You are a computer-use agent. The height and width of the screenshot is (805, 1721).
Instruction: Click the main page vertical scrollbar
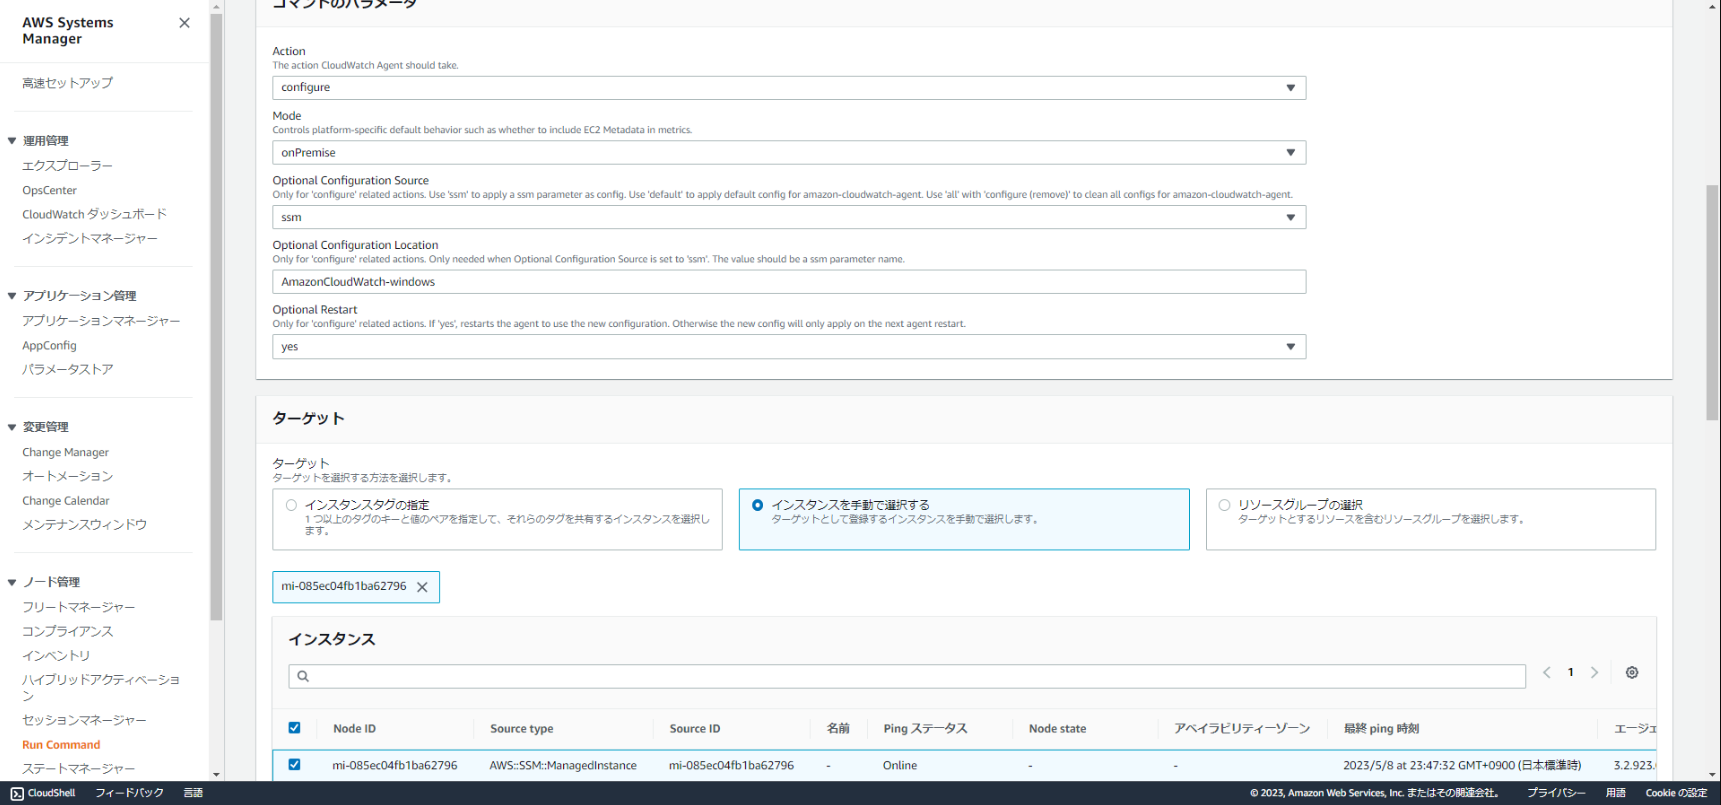(x=1712, y=302)
